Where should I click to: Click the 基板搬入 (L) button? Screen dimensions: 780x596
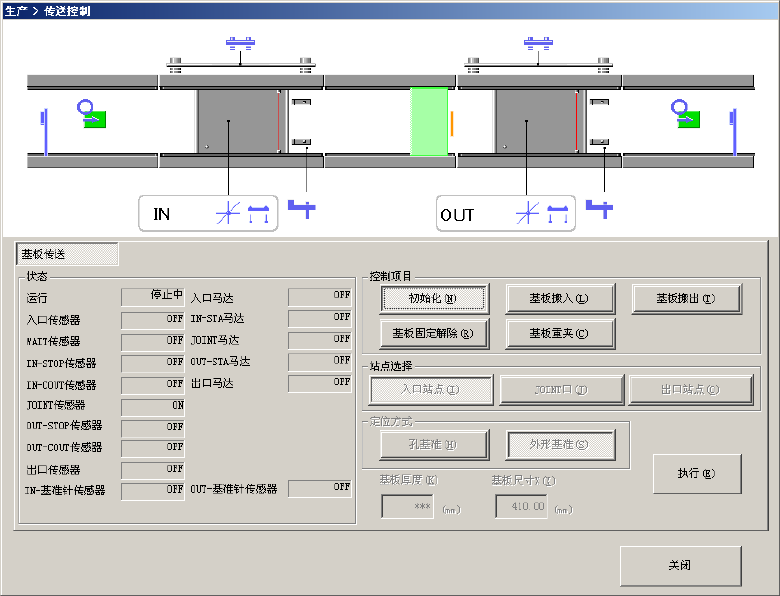click(x=560, y=298)
